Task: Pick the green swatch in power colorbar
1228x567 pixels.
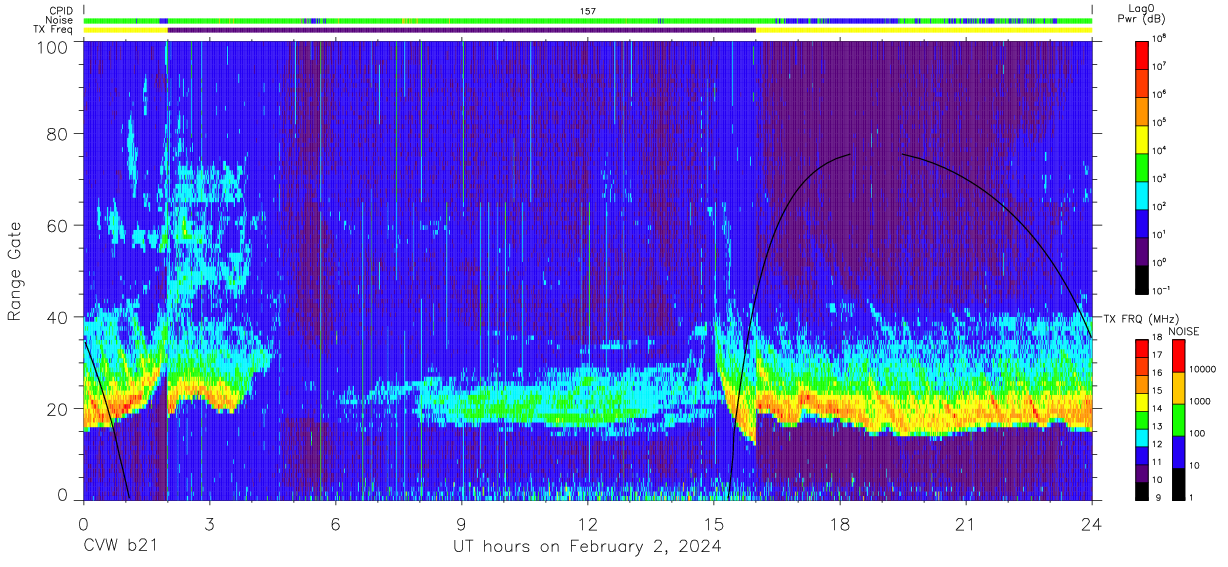Action: pos(1142,166)
